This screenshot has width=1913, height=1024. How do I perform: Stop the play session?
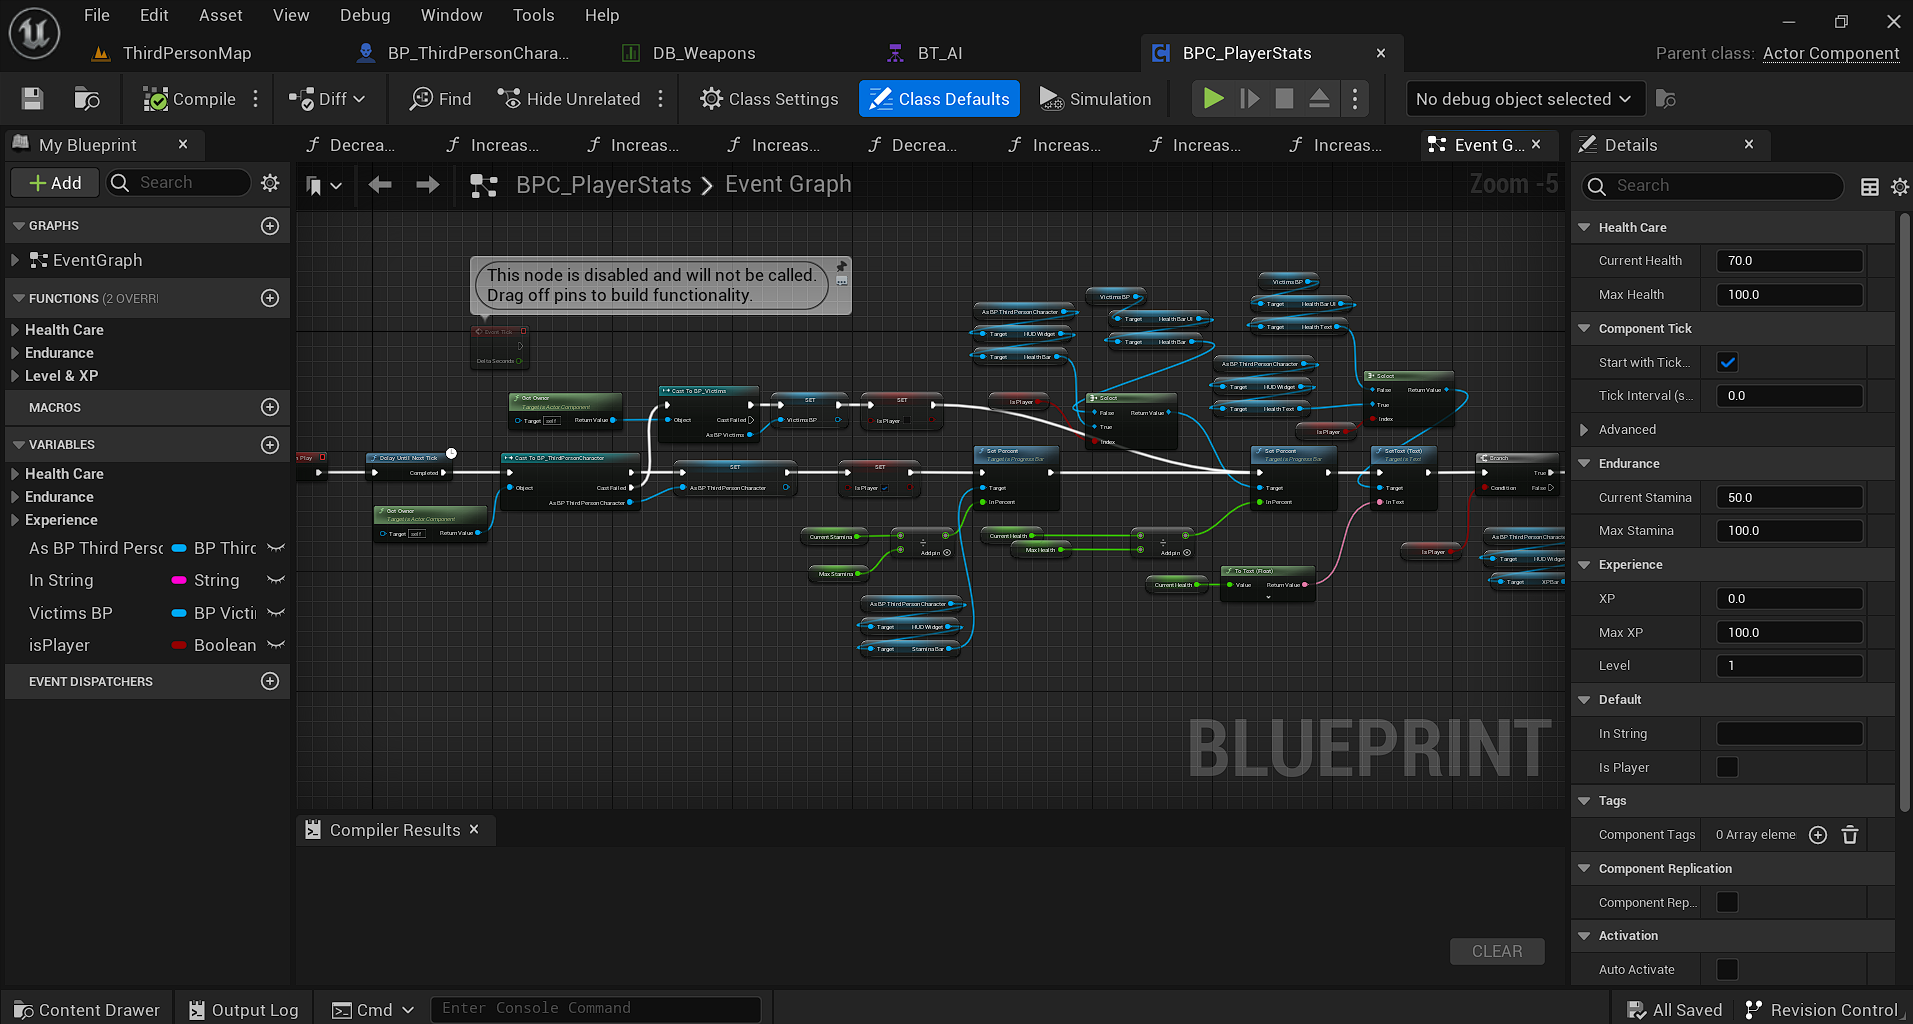point(1284,98)
